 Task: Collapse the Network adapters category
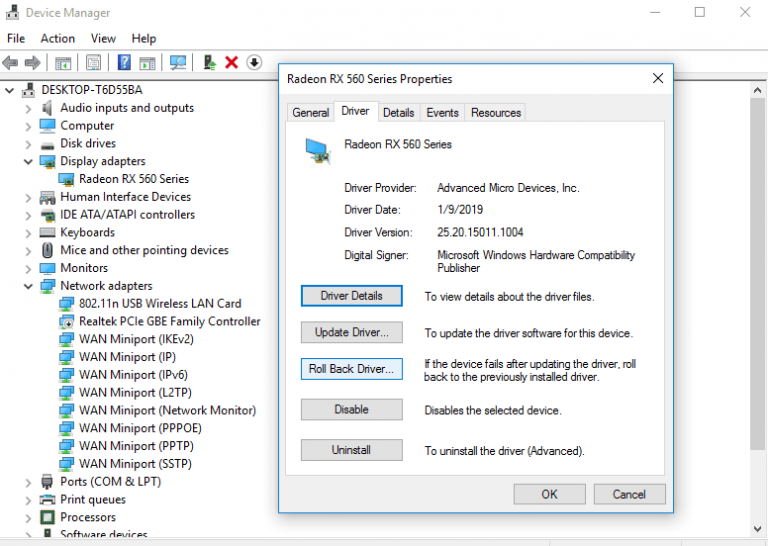coord(28,286)
